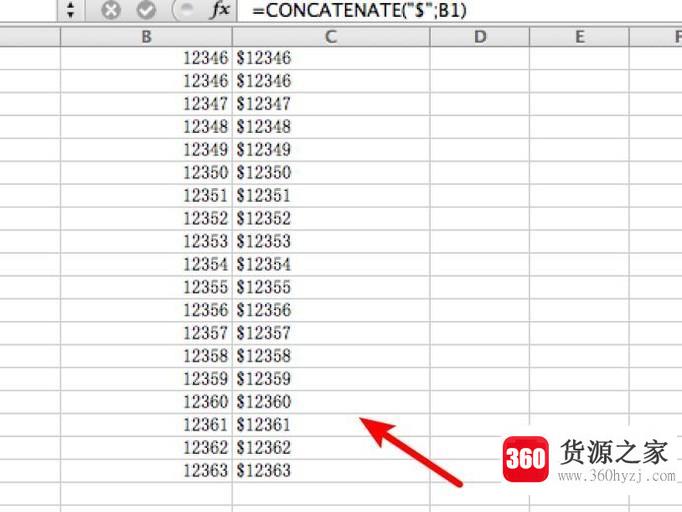Select cell showing $12360

(331, 402)
